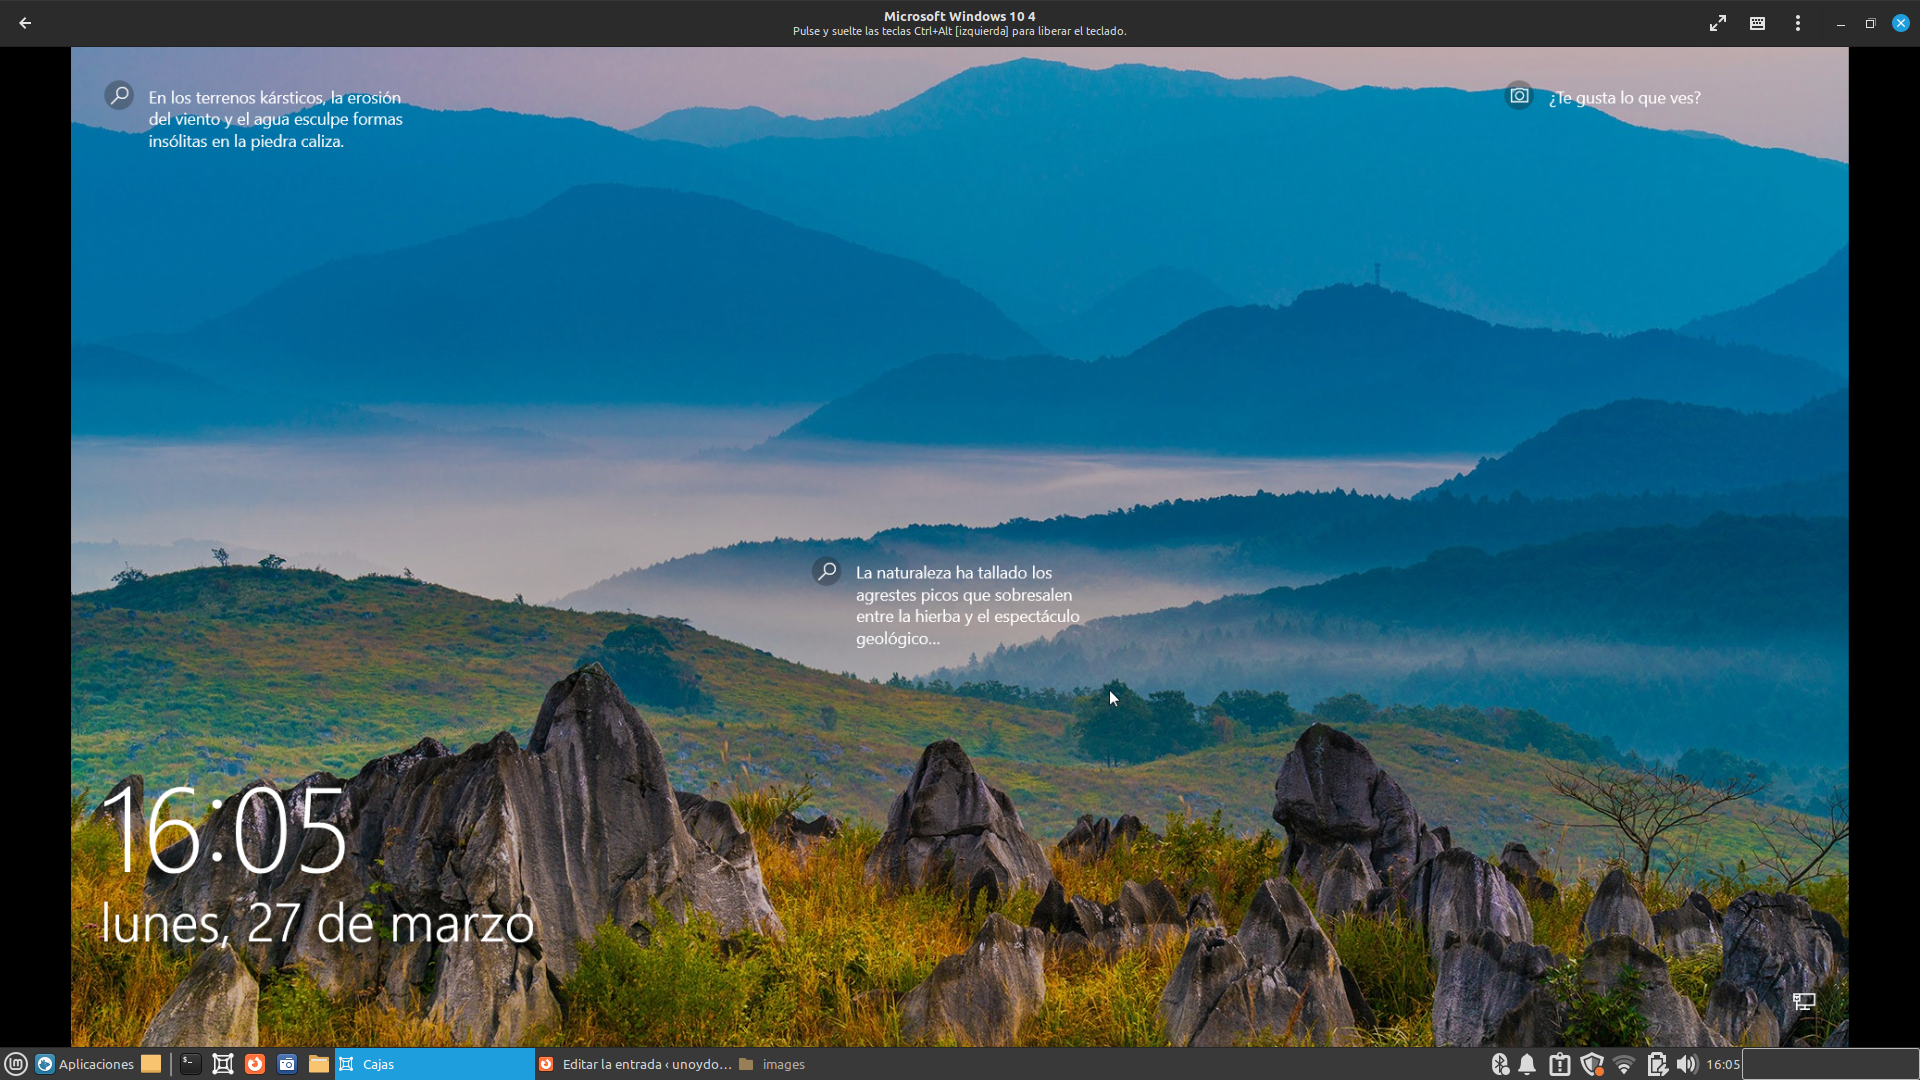Click the network icon on lock screen
Viewport: 1920px width, 1080px height.
tap(1803, 1001)
